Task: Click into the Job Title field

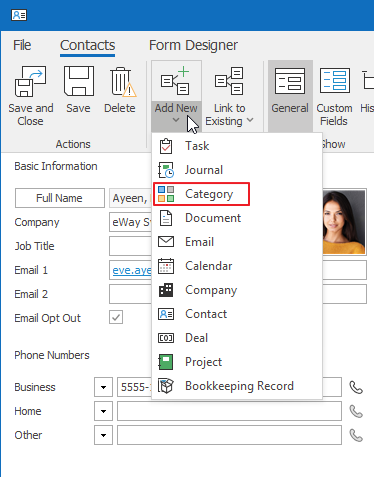Action: [130, 246]
